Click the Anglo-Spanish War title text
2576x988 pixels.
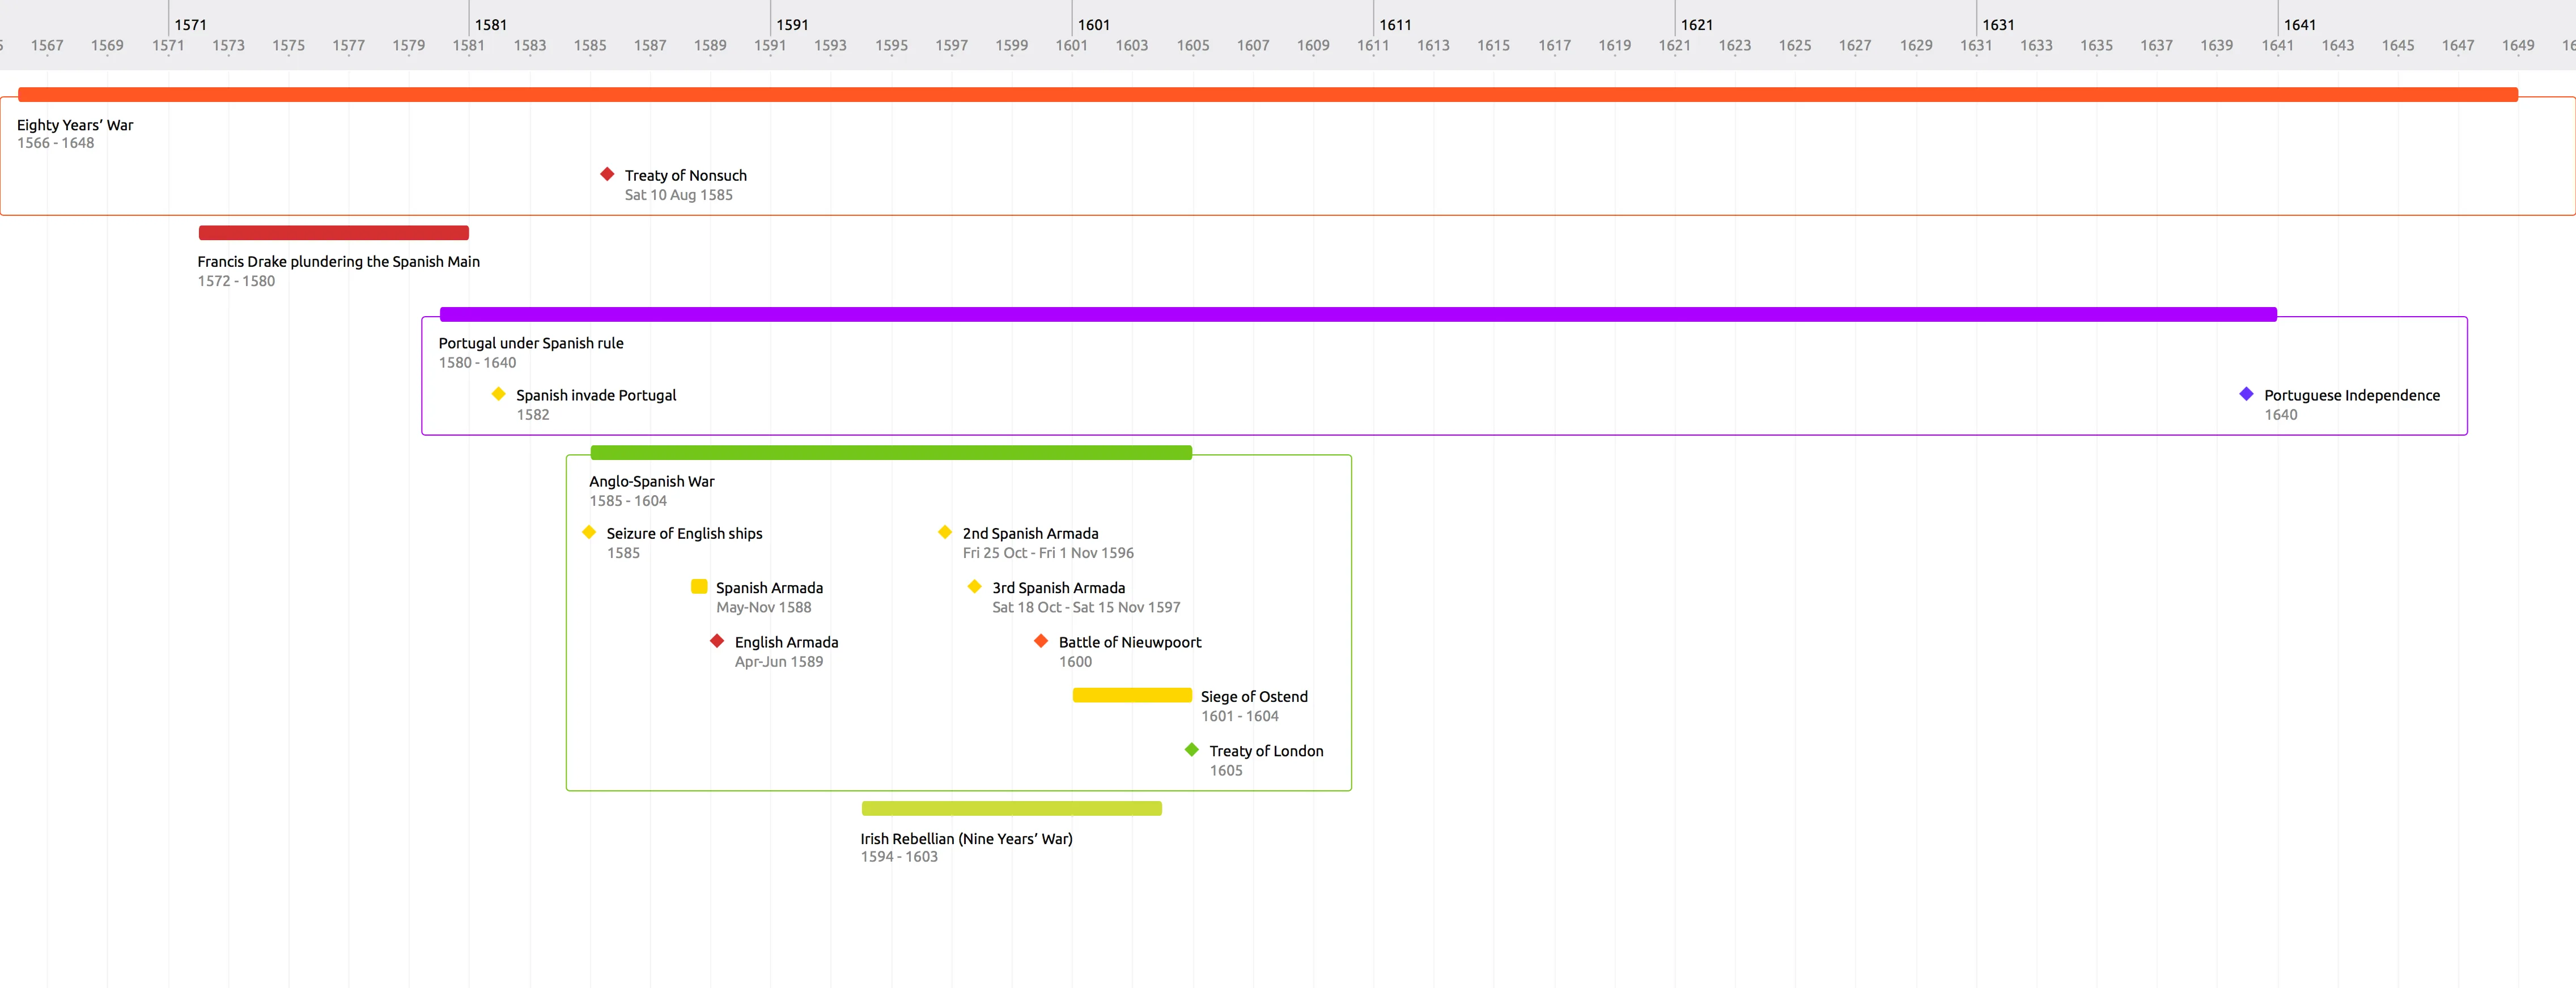[x=651, y=481]
